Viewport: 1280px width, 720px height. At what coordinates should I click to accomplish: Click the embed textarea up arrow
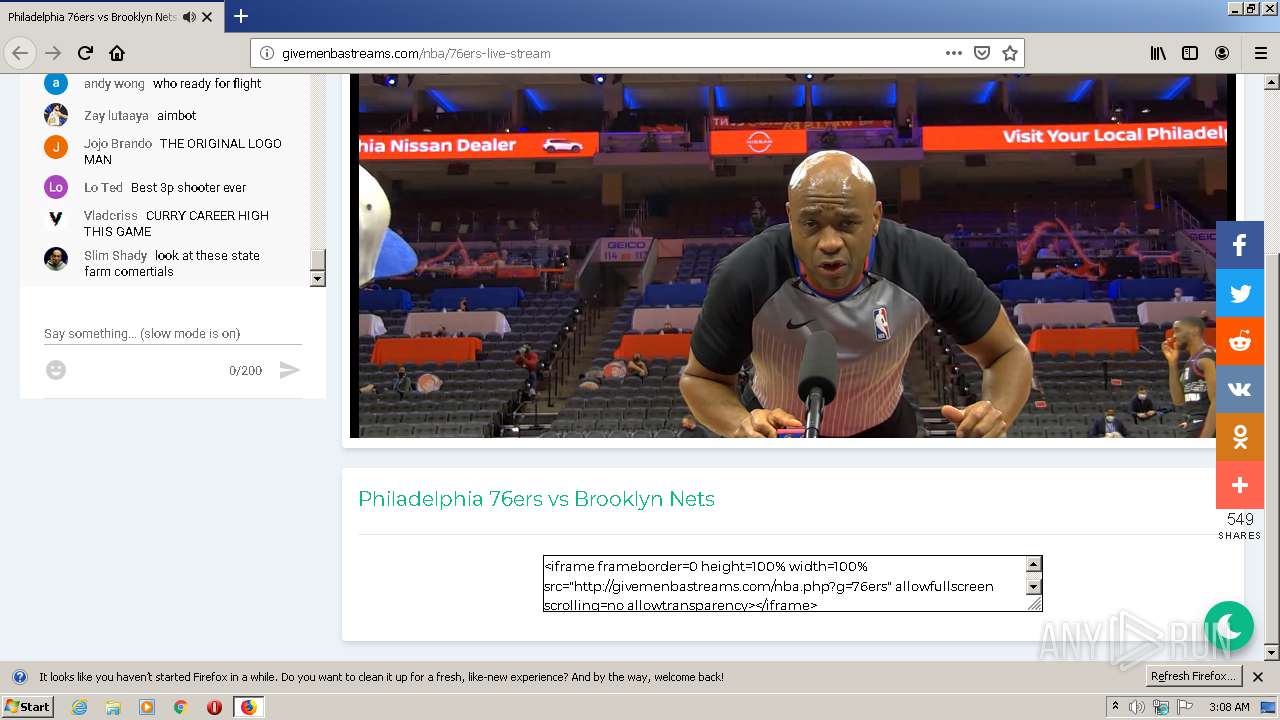[x=1034, y=564]
